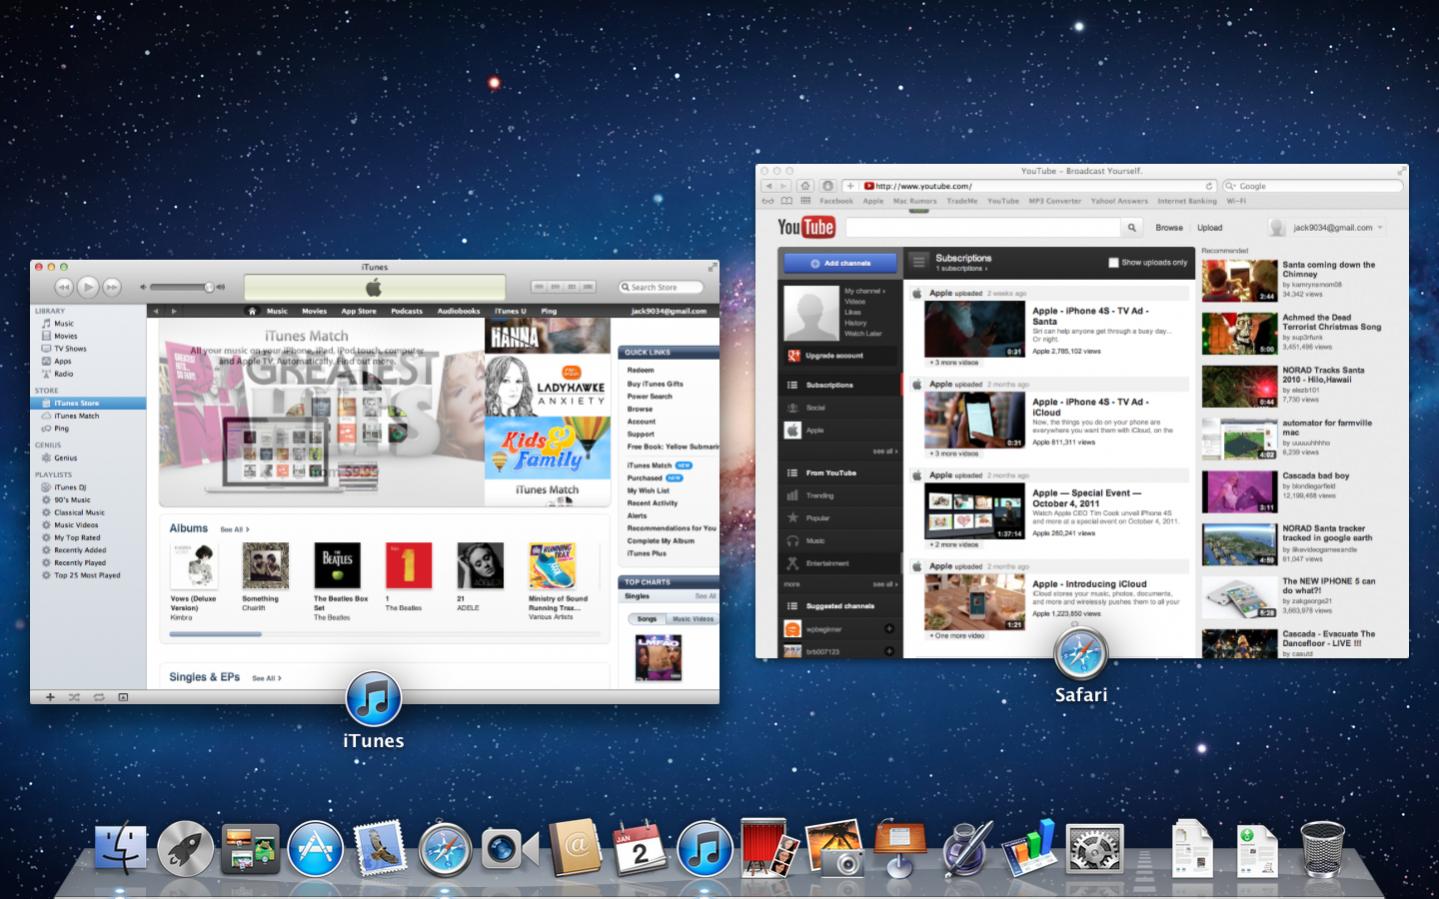Open FaceTime from the Dock
This screenshot has height=899, width=1439.
click(509, 849)
